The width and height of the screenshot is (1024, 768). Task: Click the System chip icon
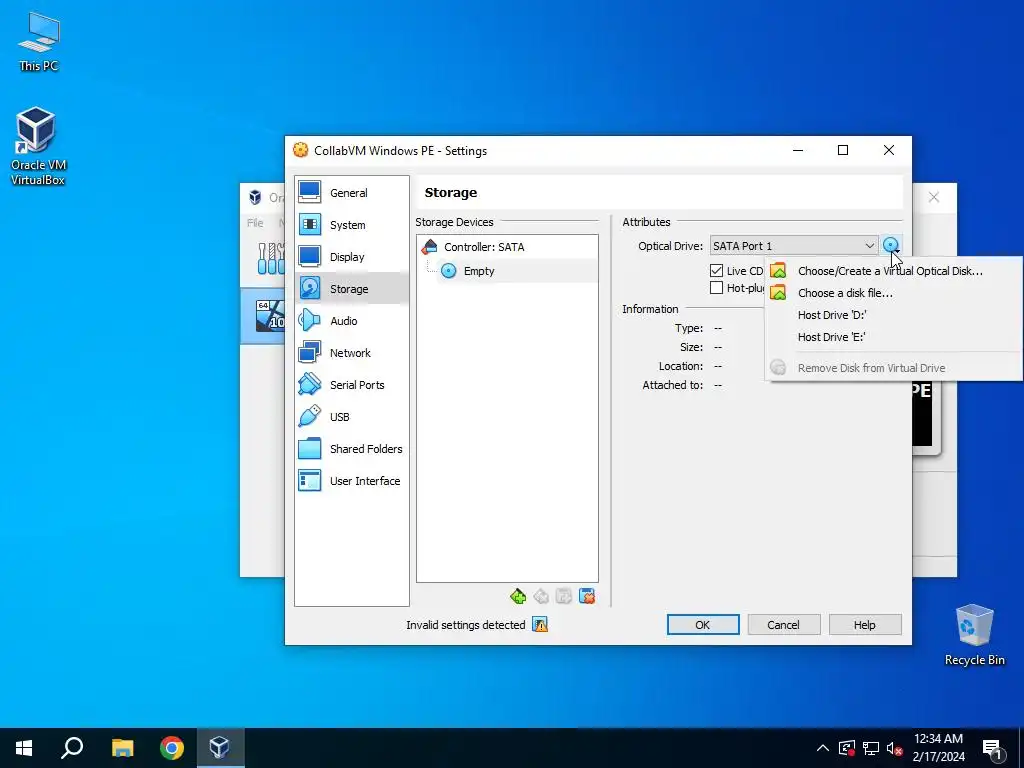pyautogui.click(x=310, y=224)
